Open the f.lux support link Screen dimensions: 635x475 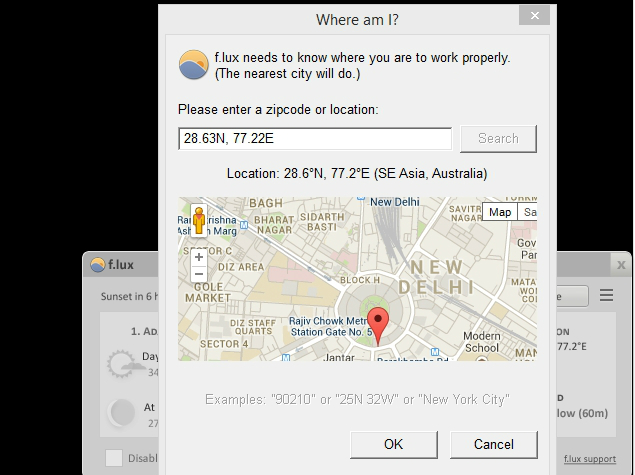coord(590,459)
